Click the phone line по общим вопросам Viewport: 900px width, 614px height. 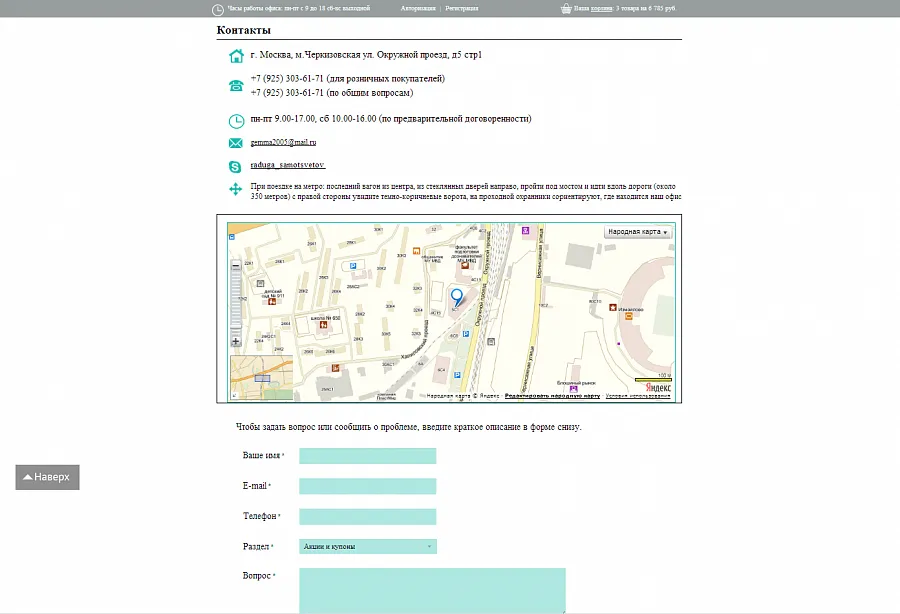[x=332, y=93]
